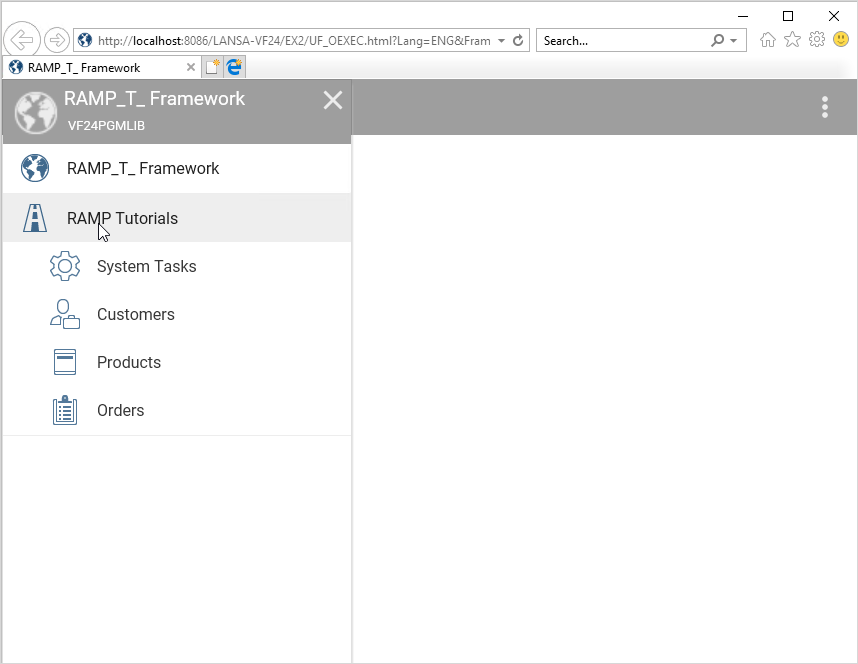Click the smiley feedback icon
This screenshot has height=664, width=858.
click(840, 39)
